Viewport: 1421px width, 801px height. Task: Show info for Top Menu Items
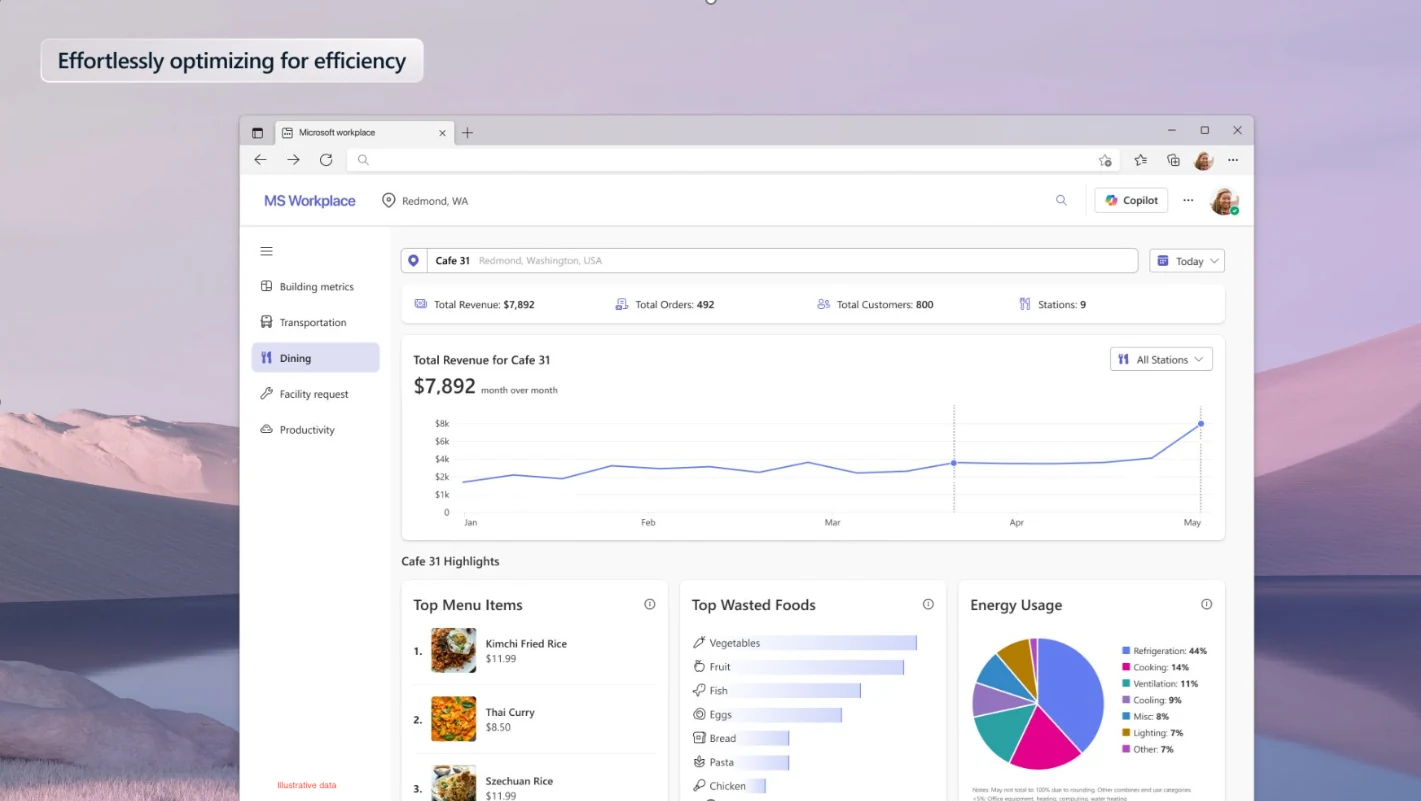point(650,604)
